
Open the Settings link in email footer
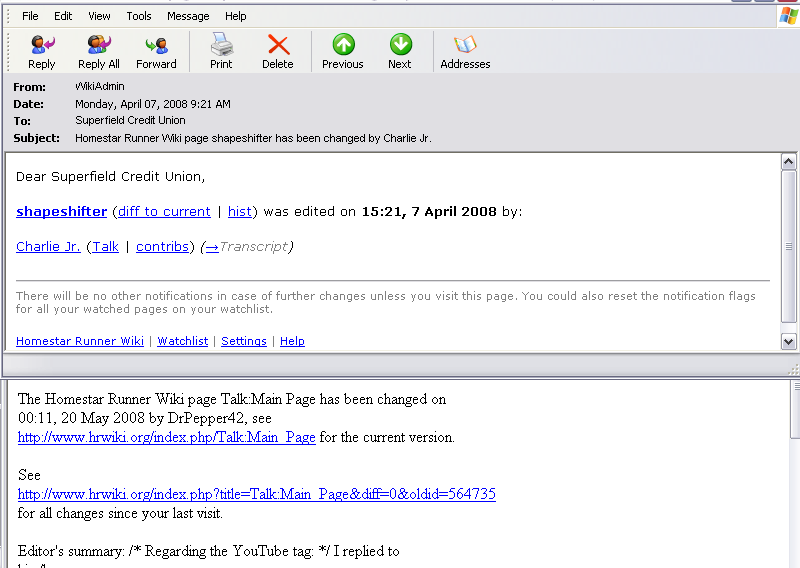click(244, 341)
